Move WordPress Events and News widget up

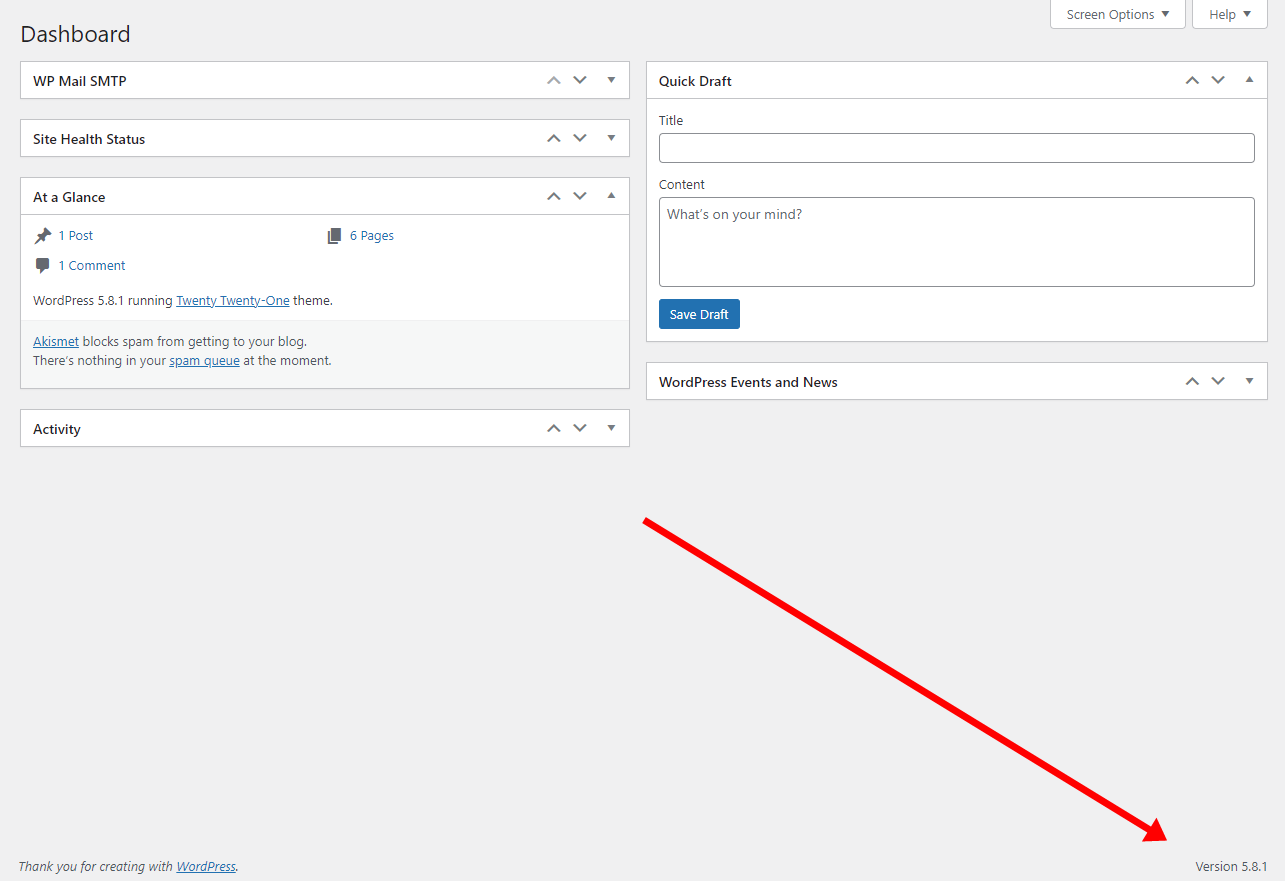1192,381
